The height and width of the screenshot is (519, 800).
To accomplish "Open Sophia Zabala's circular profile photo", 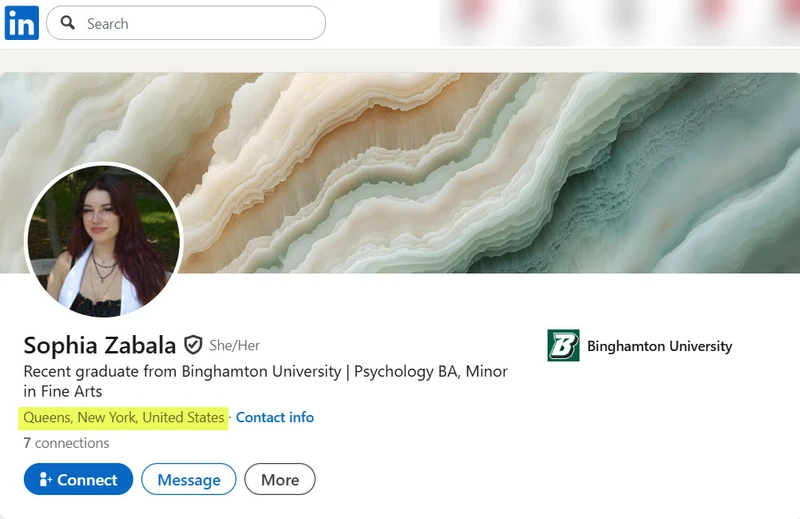I will [104, 240].
